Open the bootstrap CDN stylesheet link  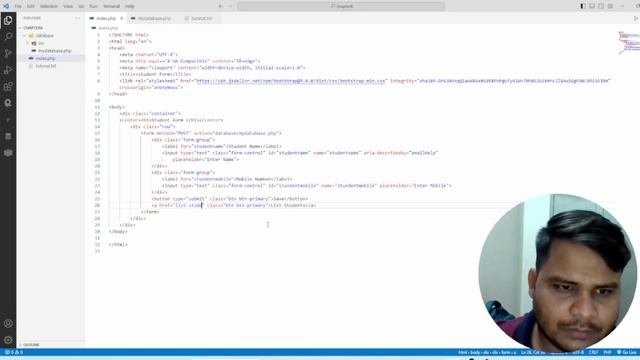point(291,81)
